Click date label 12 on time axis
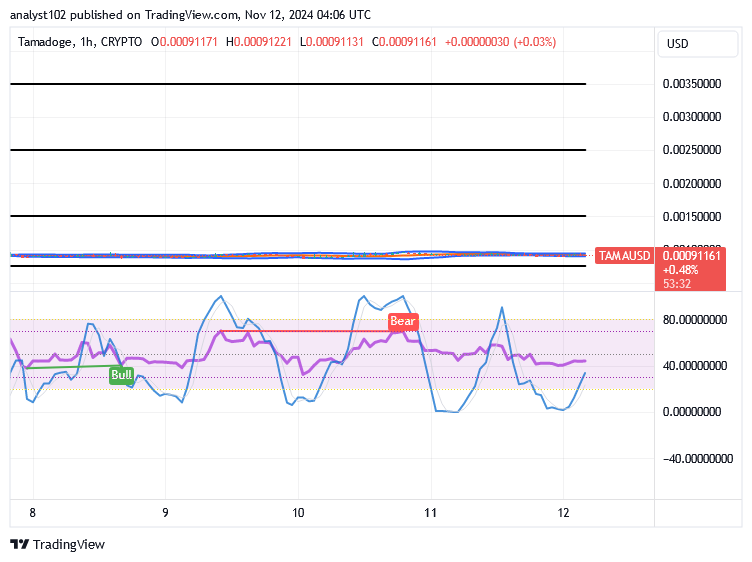The width and height of the screenshot is (752, 562). click(x=564, y=513)
